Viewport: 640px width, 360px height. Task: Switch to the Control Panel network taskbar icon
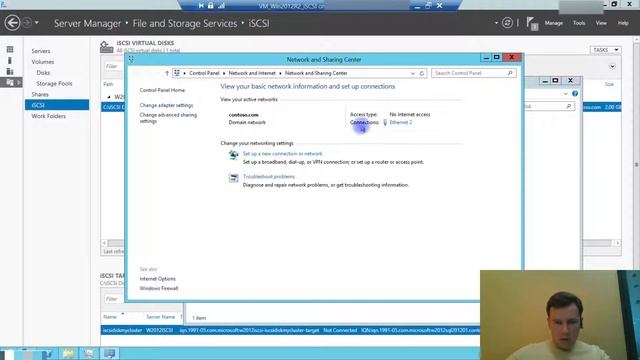click(x=109, y=354)
